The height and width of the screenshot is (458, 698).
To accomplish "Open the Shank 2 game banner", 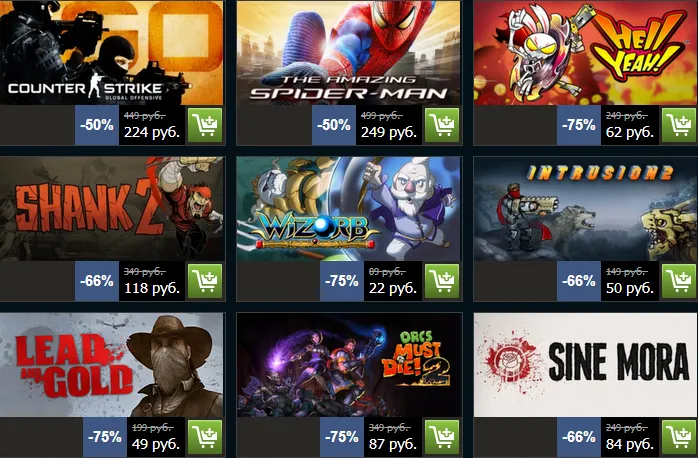I will [x=111, y=208].
